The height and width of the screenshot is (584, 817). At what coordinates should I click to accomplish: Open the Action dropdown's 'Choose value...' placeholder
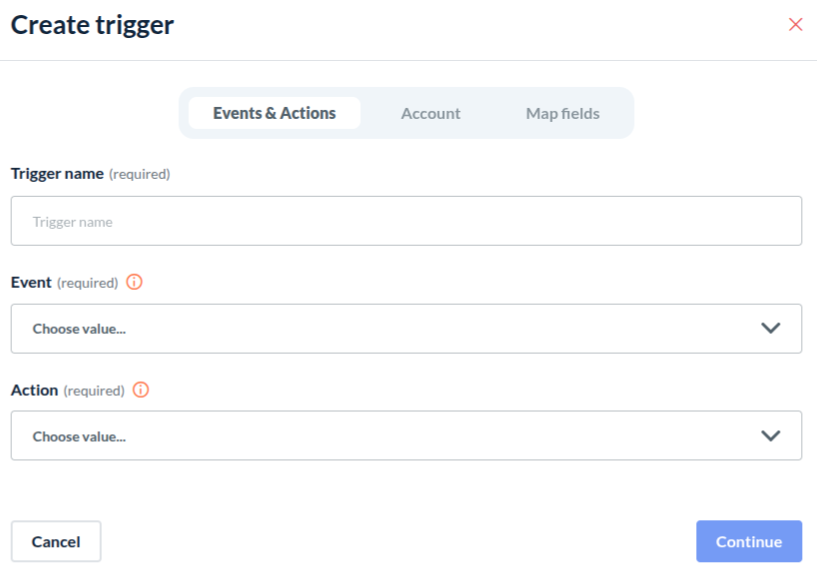tap(79, 436)
